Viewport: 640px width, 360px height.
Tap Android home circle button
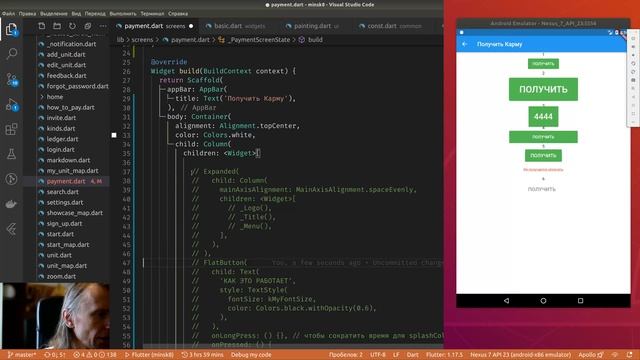543,301
